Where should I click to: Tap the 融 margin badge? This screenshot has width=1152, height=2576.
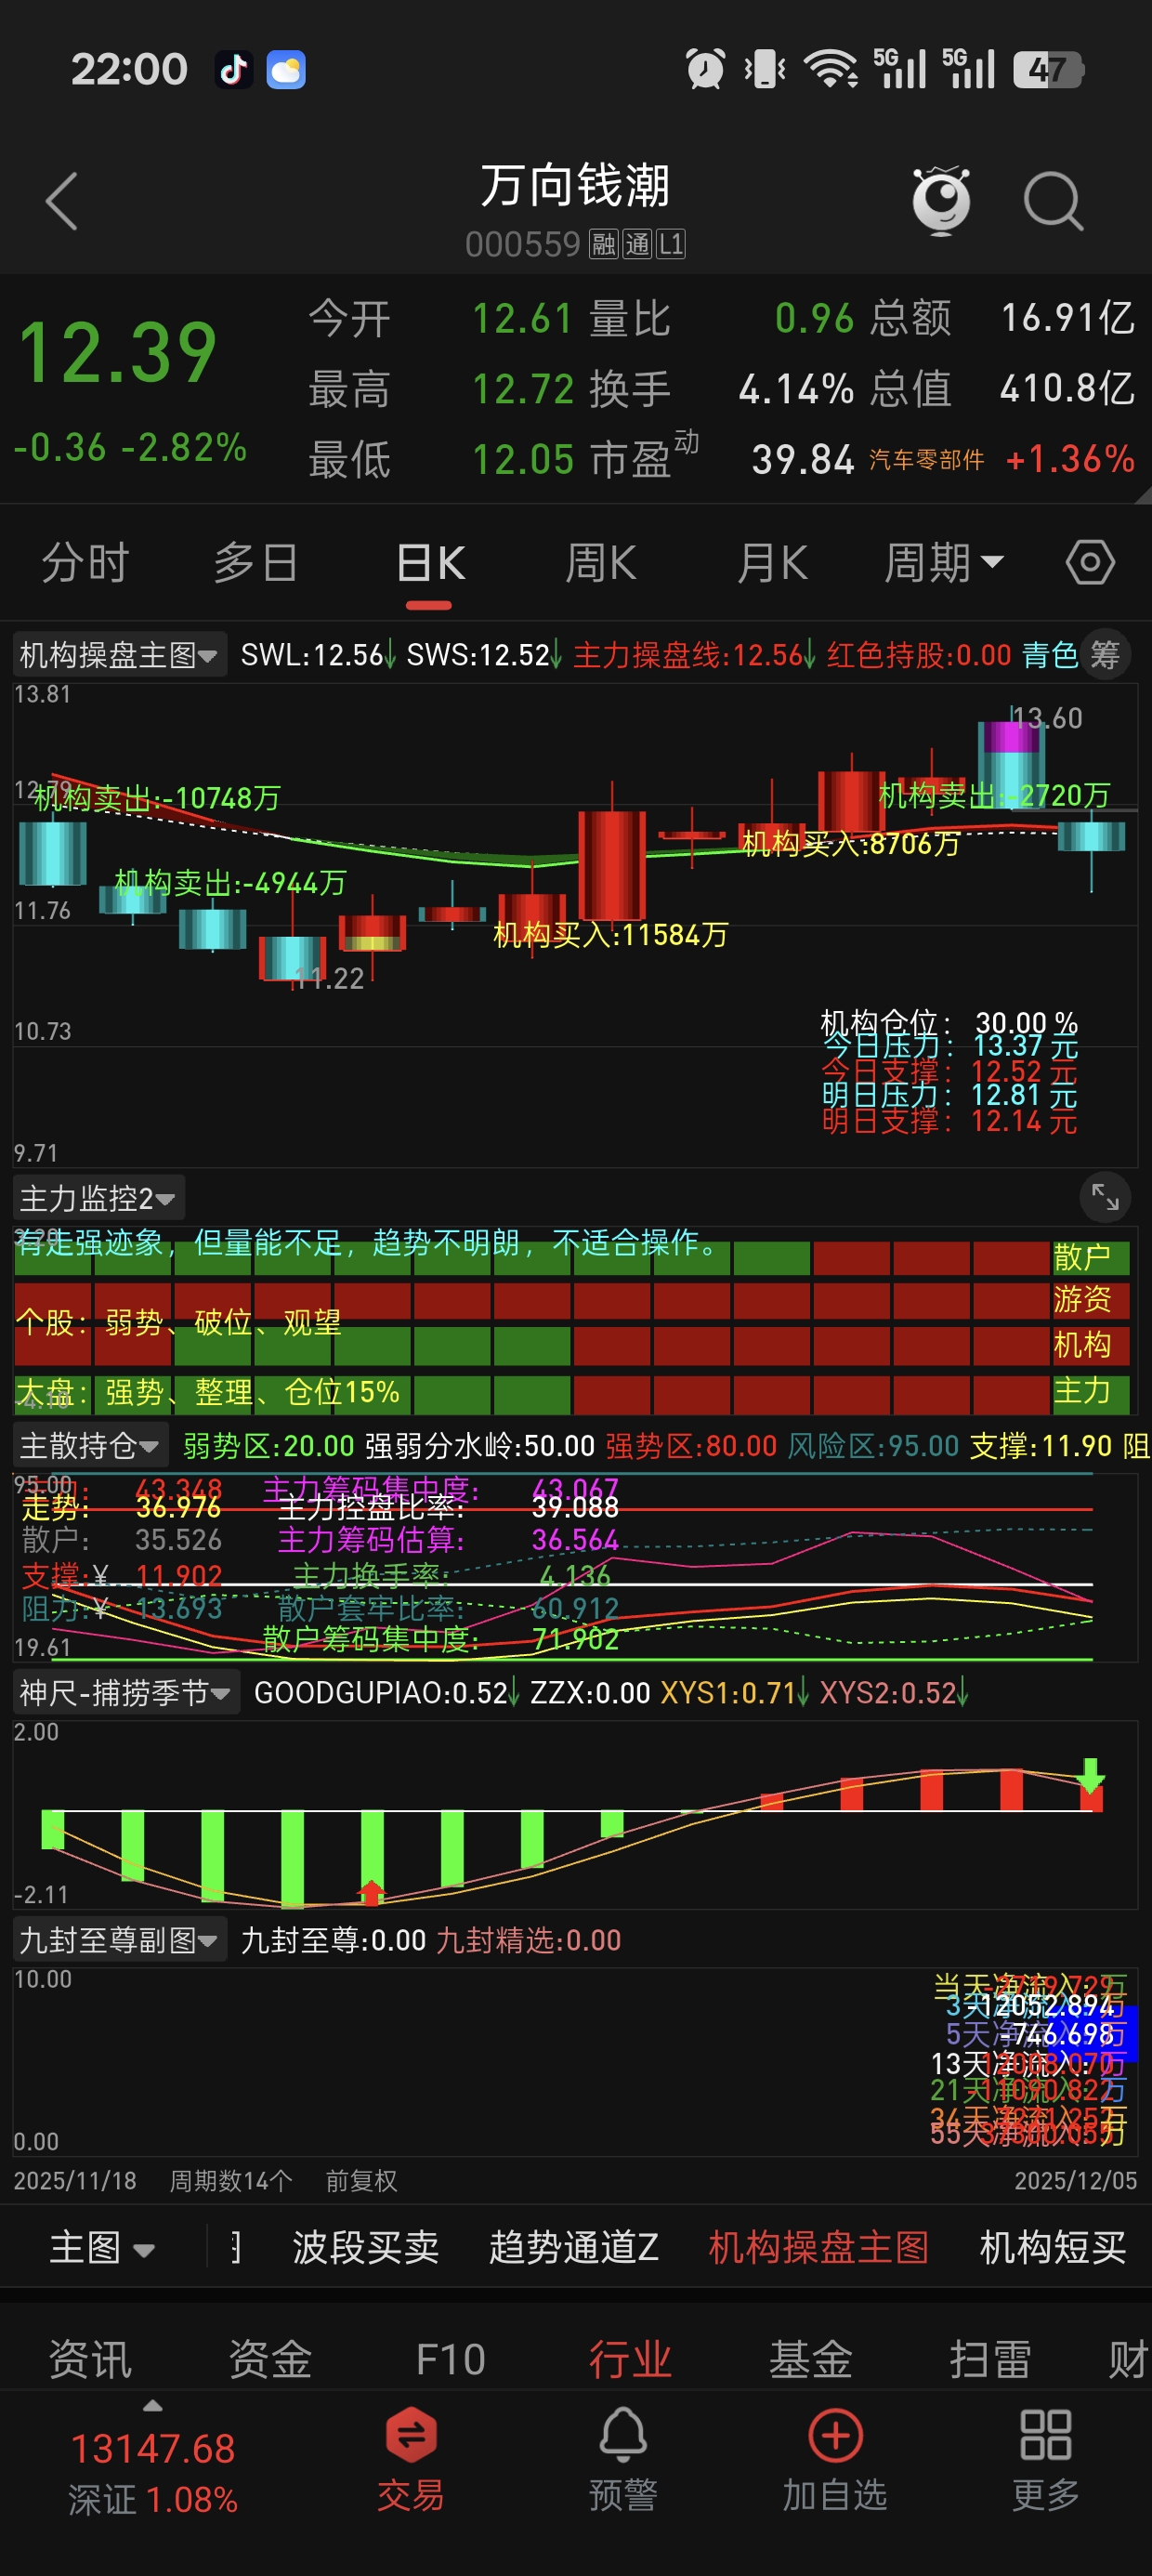[603, 244]
